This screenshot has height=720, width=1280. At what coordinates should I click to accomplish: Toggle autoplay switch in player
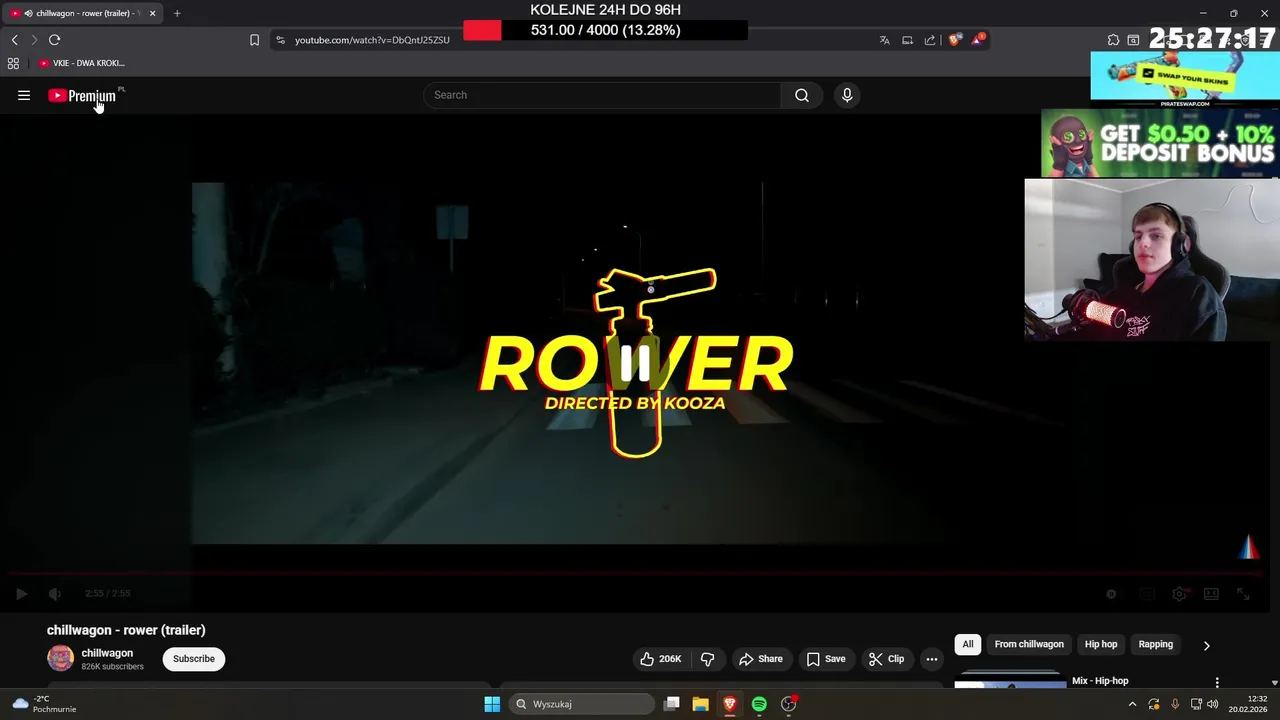pyautogui.click(x=1111, y=594)
